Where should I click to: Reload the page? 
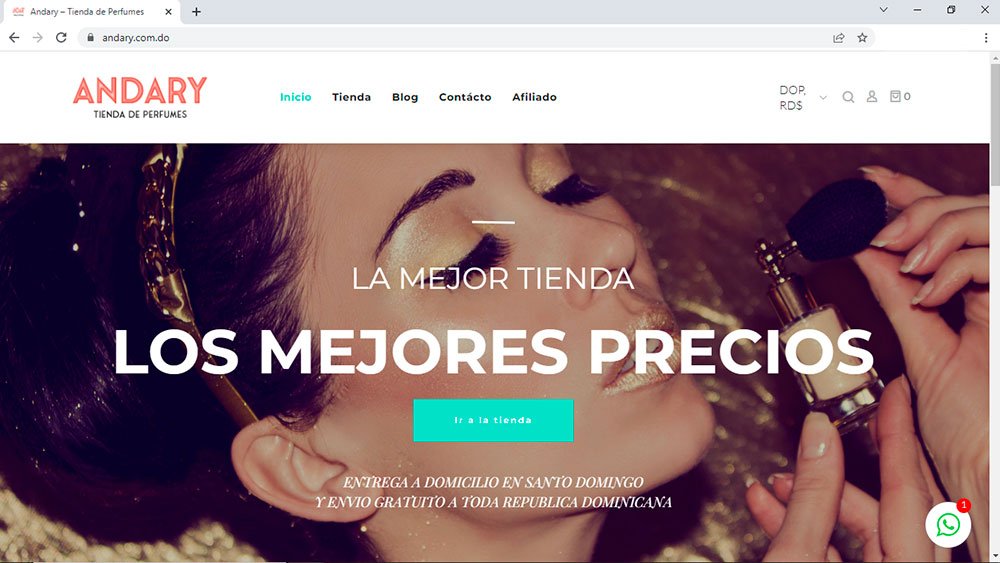[61, 38]
